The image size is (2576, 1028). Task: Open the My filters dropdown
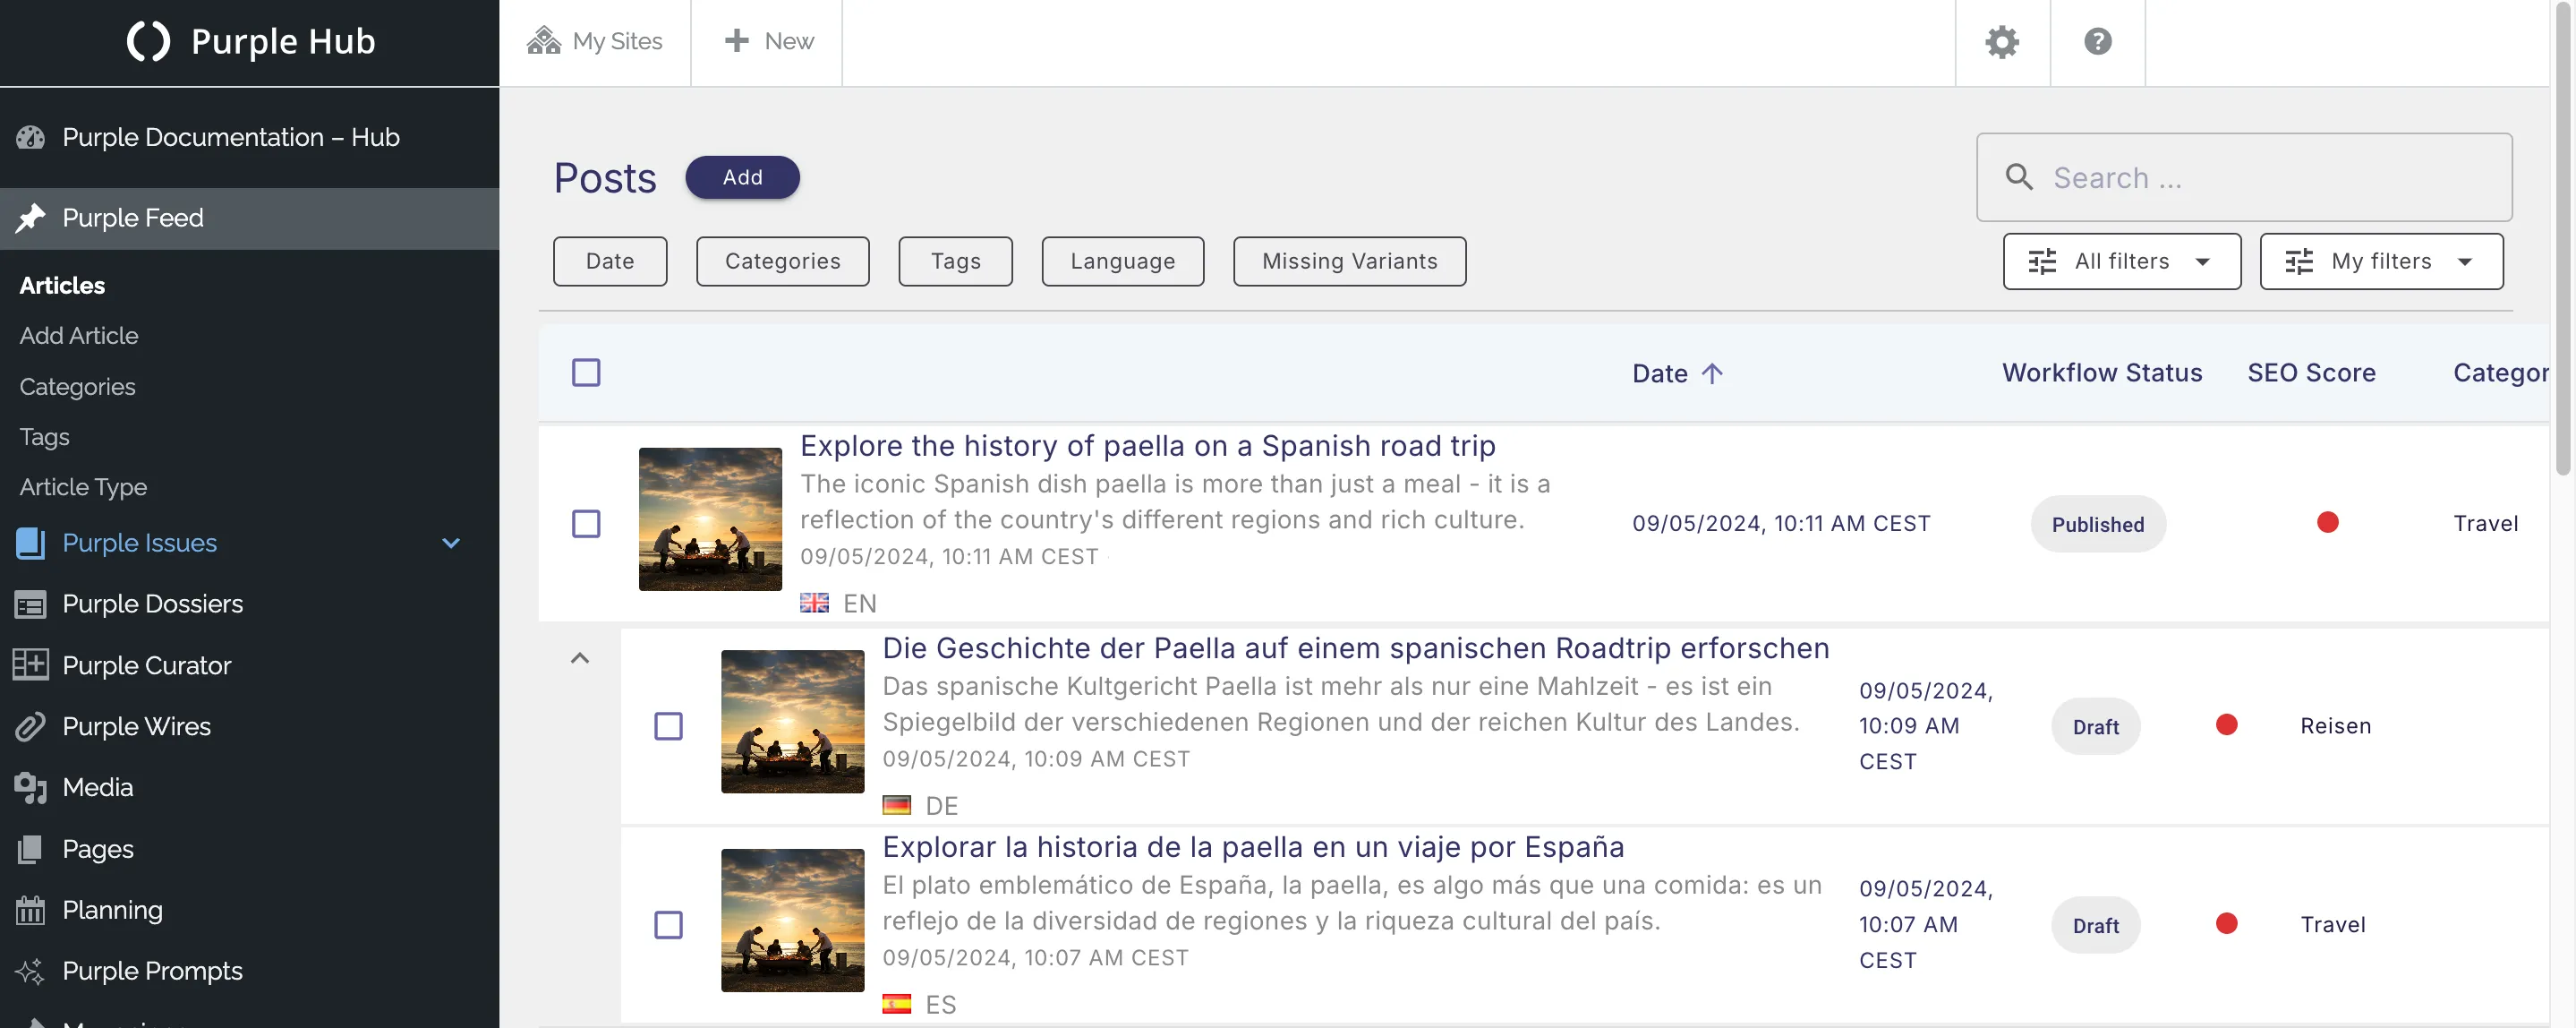pyautogui.click(x=2382, y=261)
